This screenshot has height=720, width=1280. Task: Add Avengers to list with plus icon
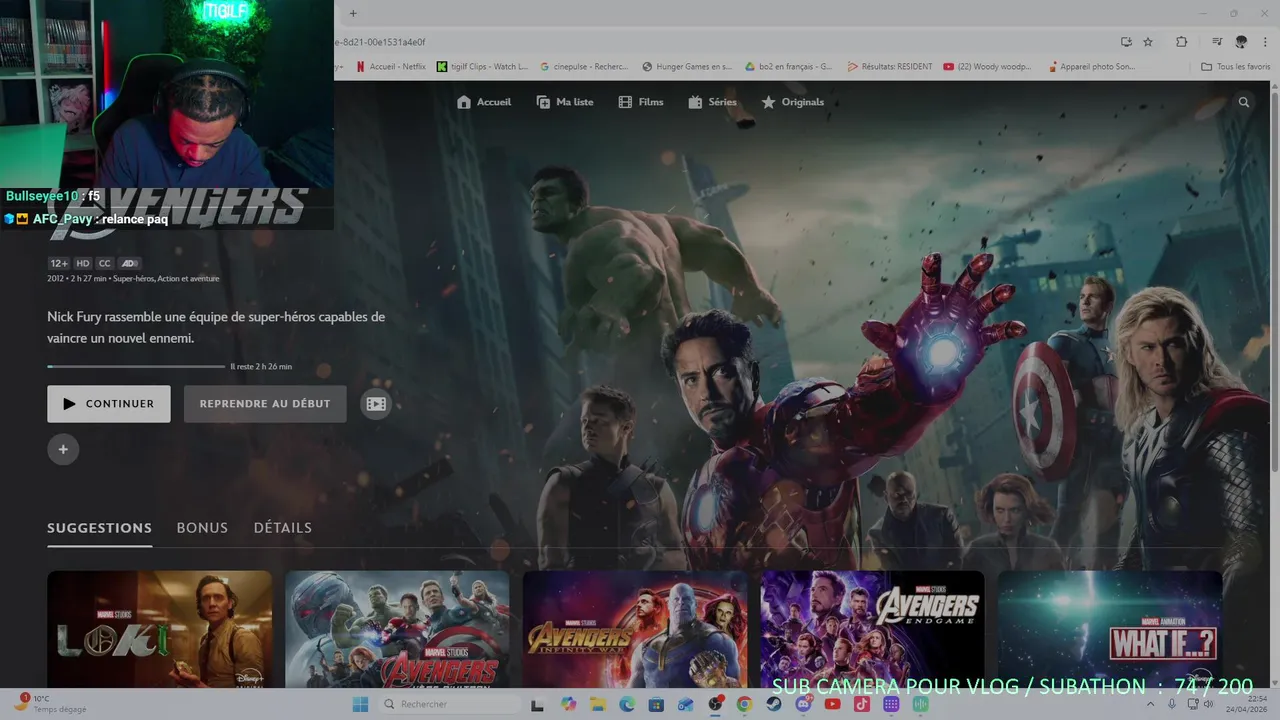pyautogui.click(x=63, y=449)
